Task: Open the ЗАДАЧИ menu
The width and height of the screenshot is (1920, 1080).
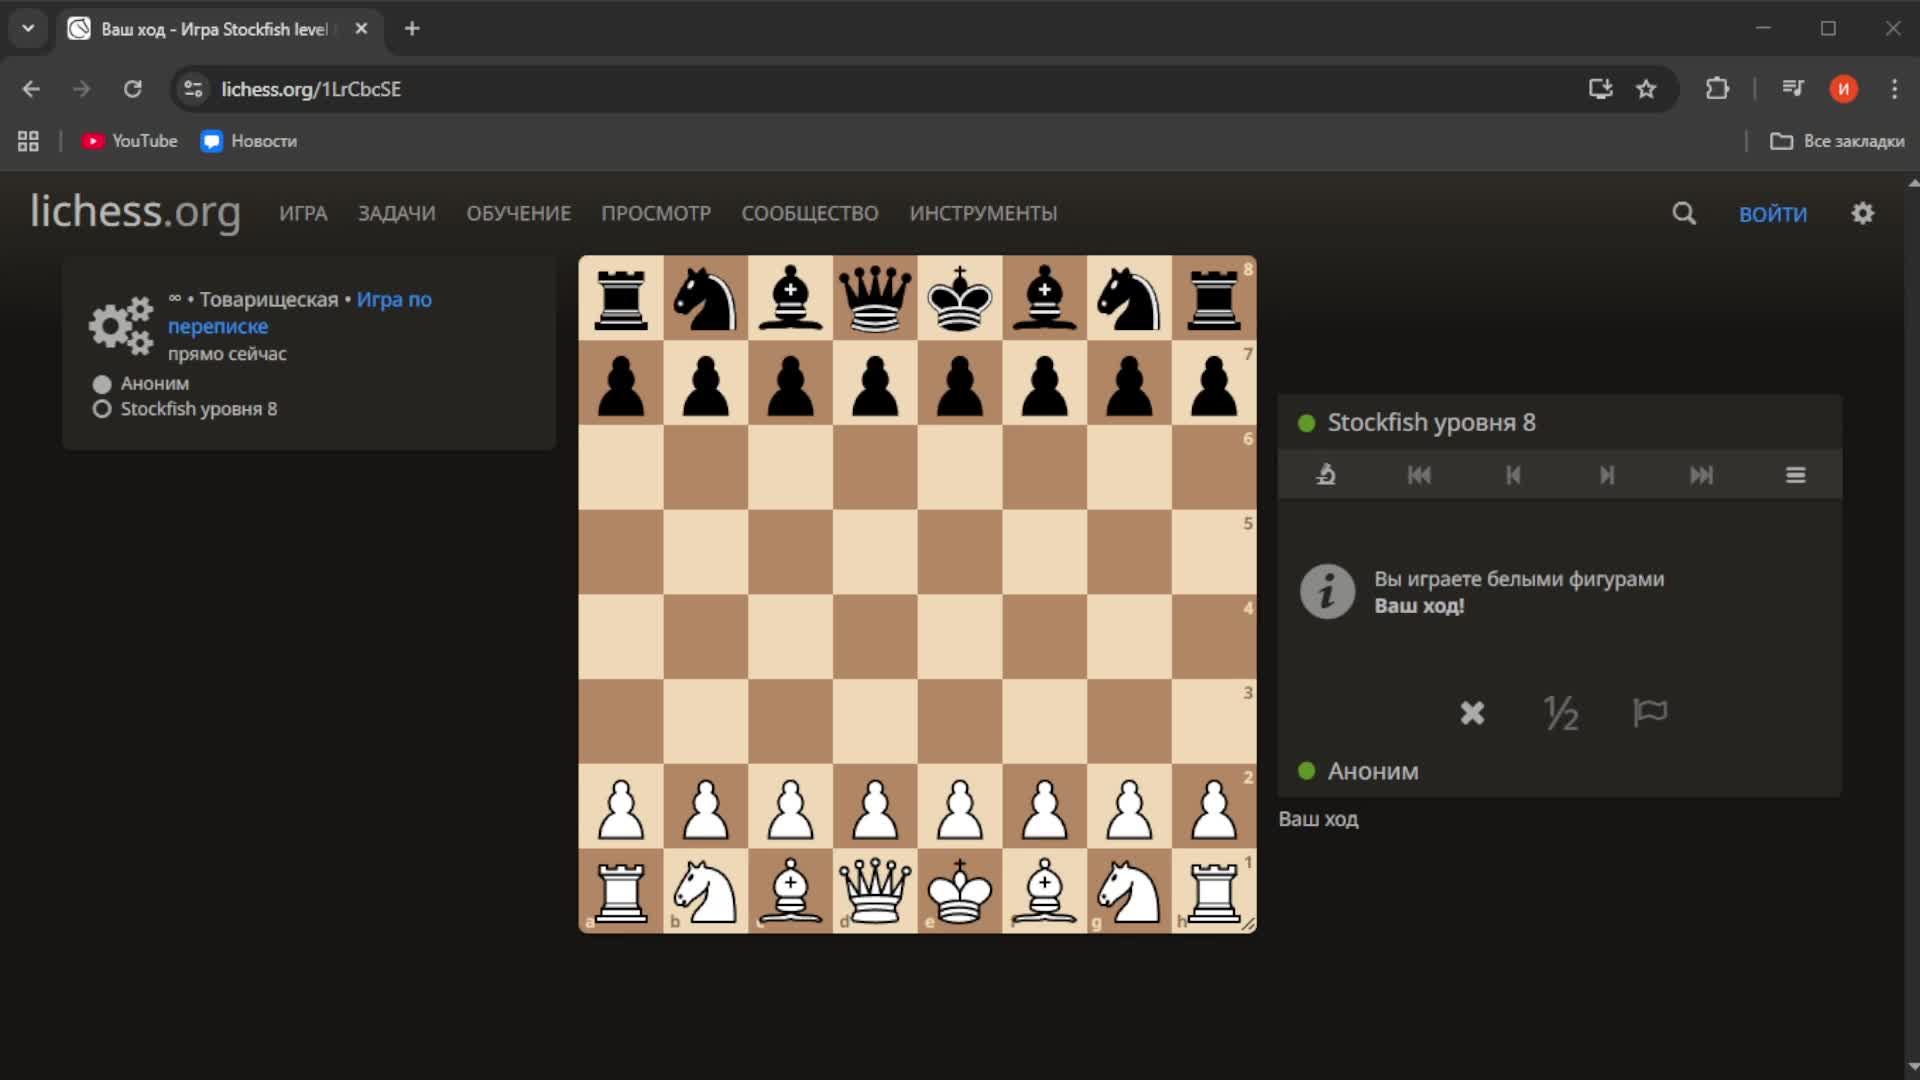Action: (x=396, y=213)
